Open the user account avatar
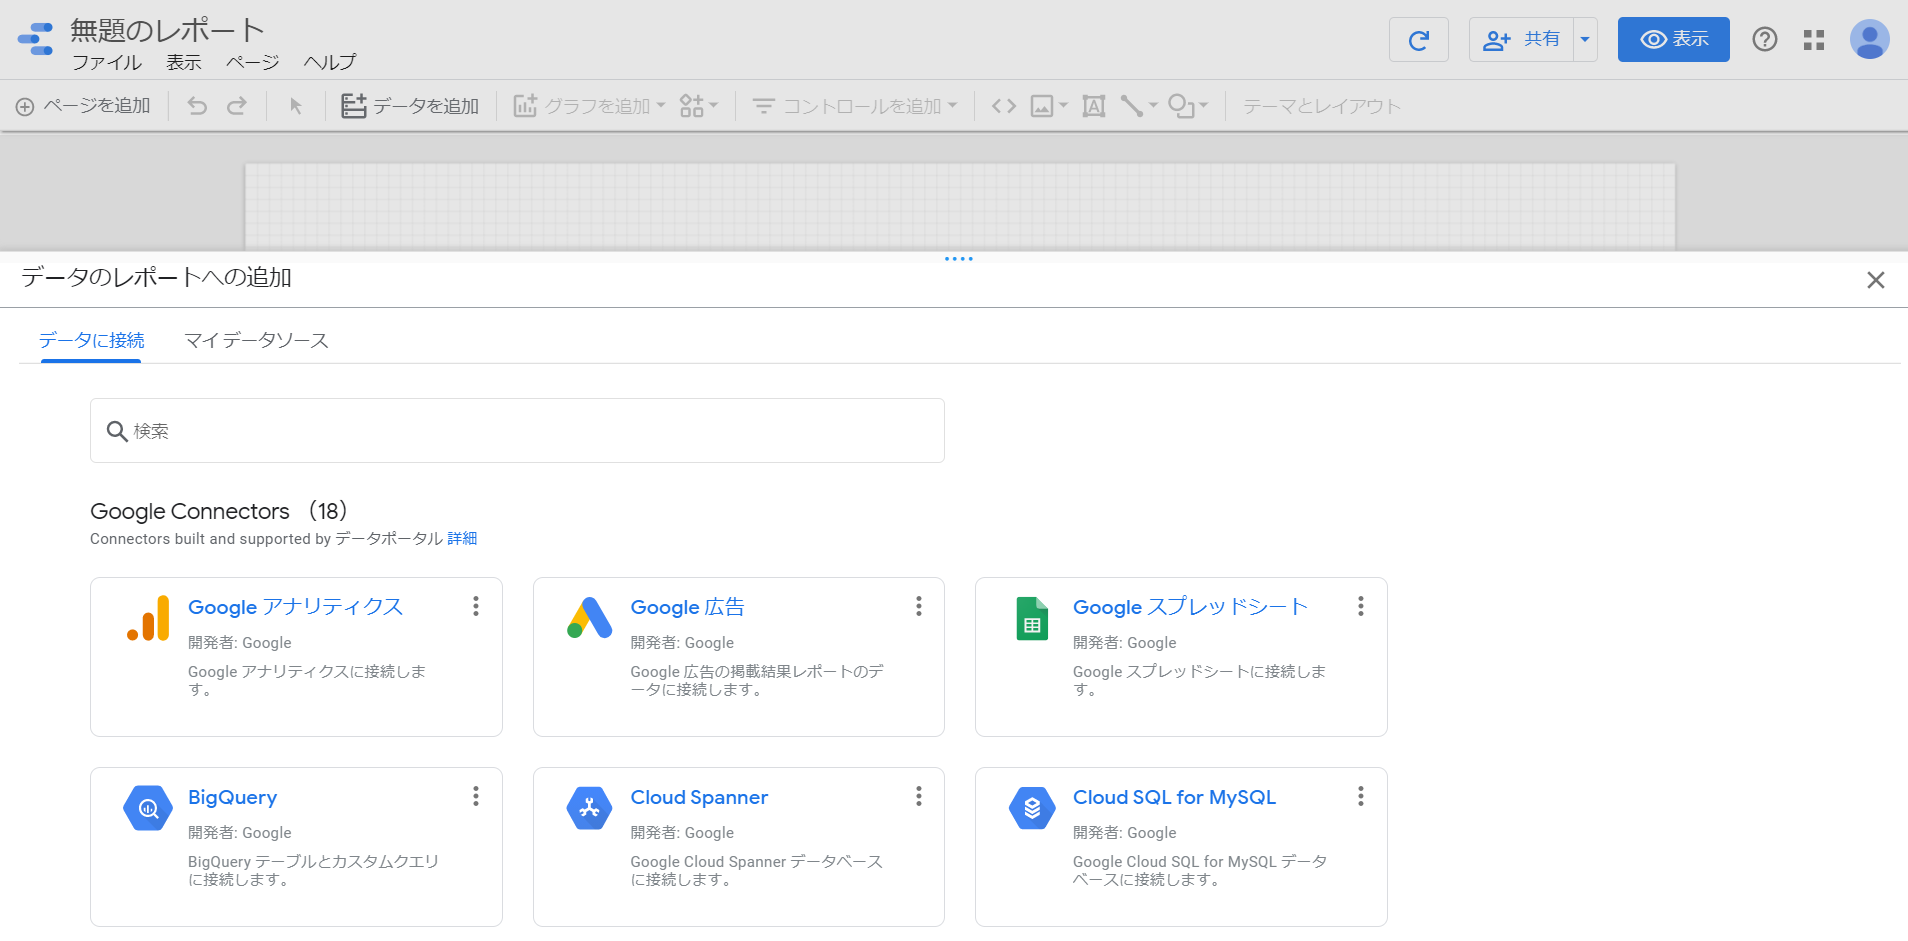The height and width of the screenshot is (941, 1908). (x=1869, y=39)
